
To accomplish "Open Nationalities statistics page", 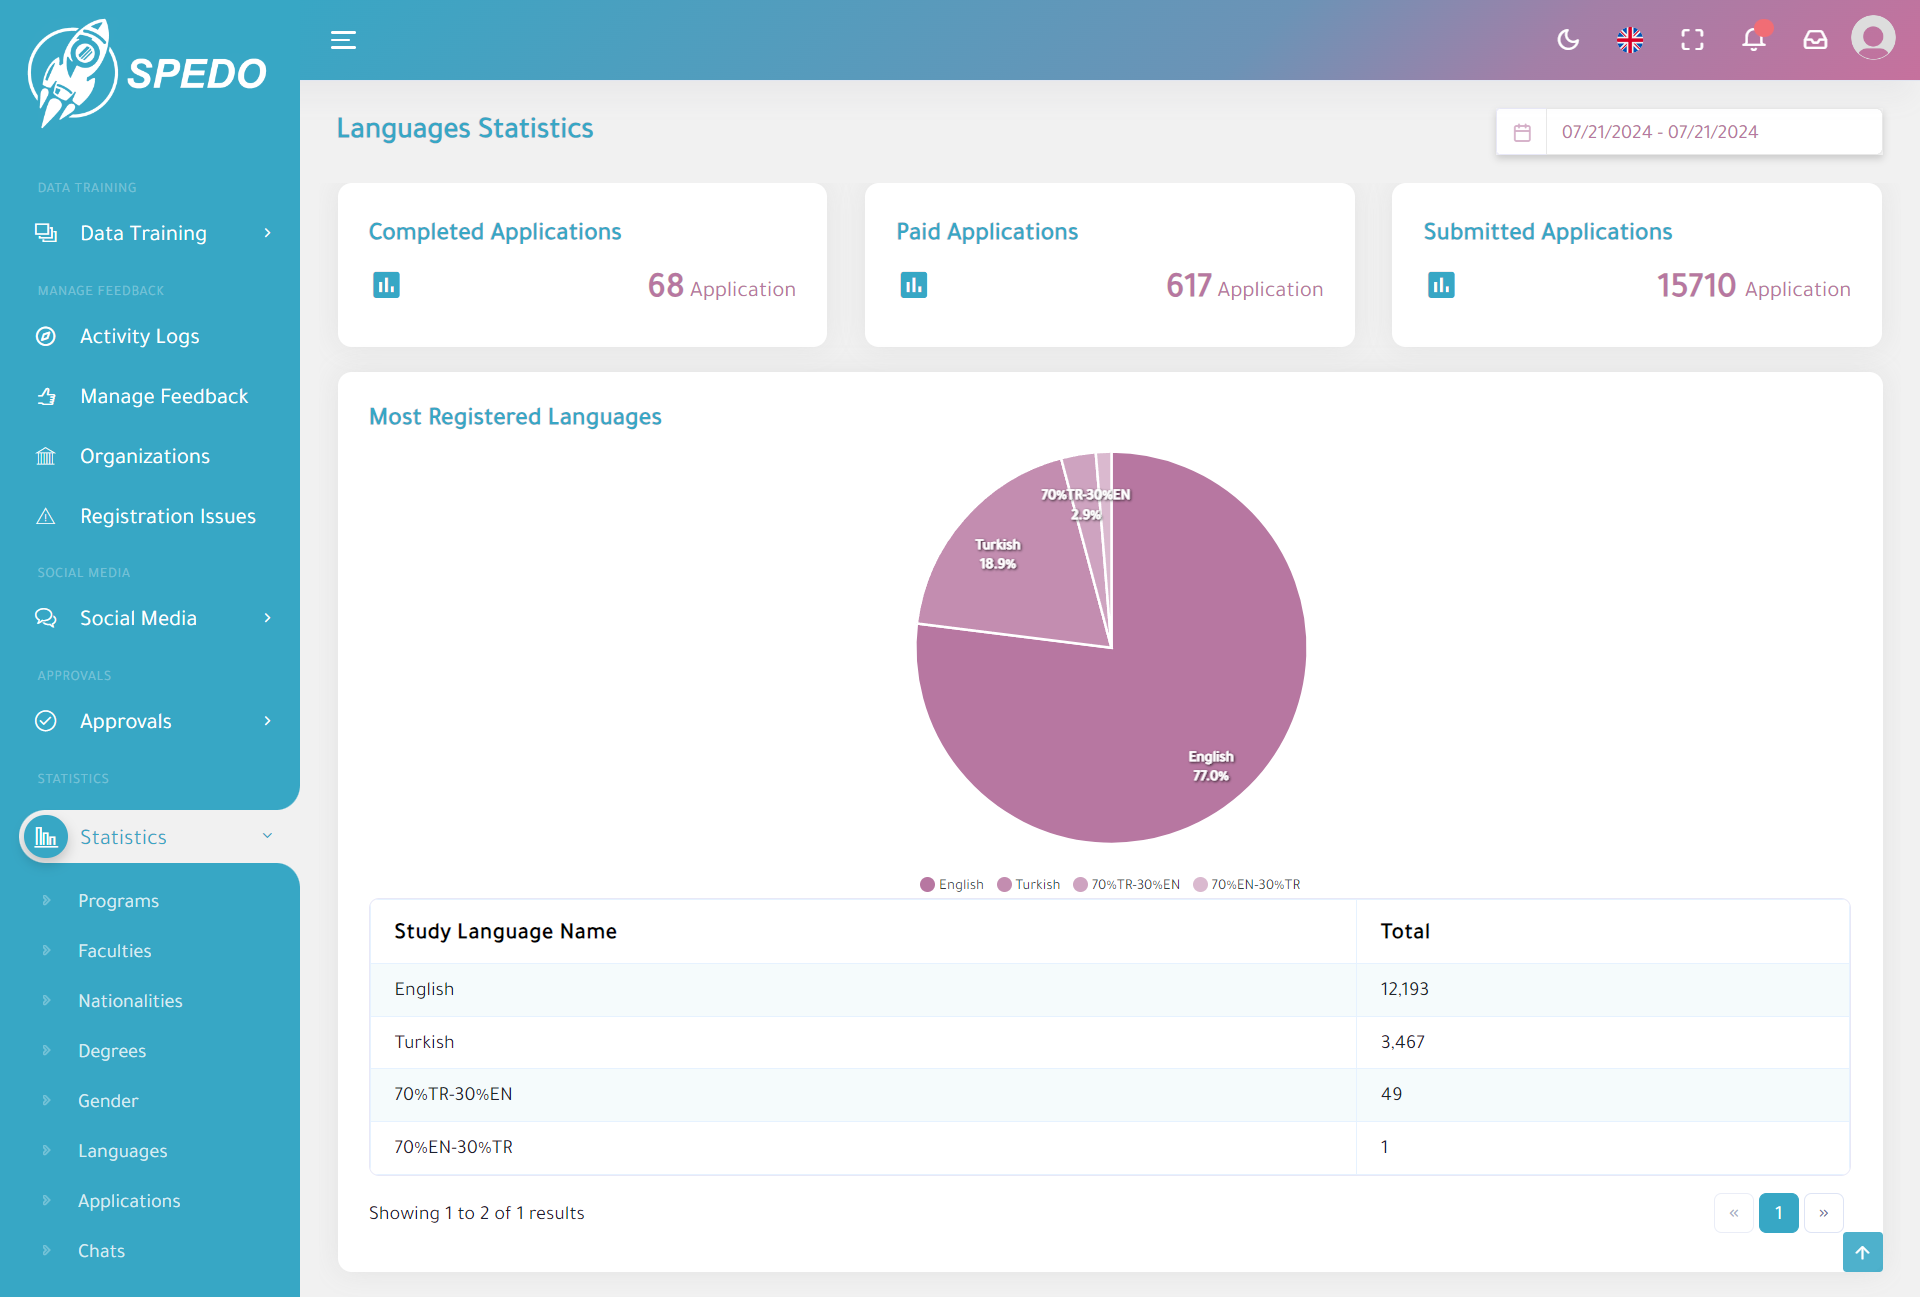I will pos(130,1001).
